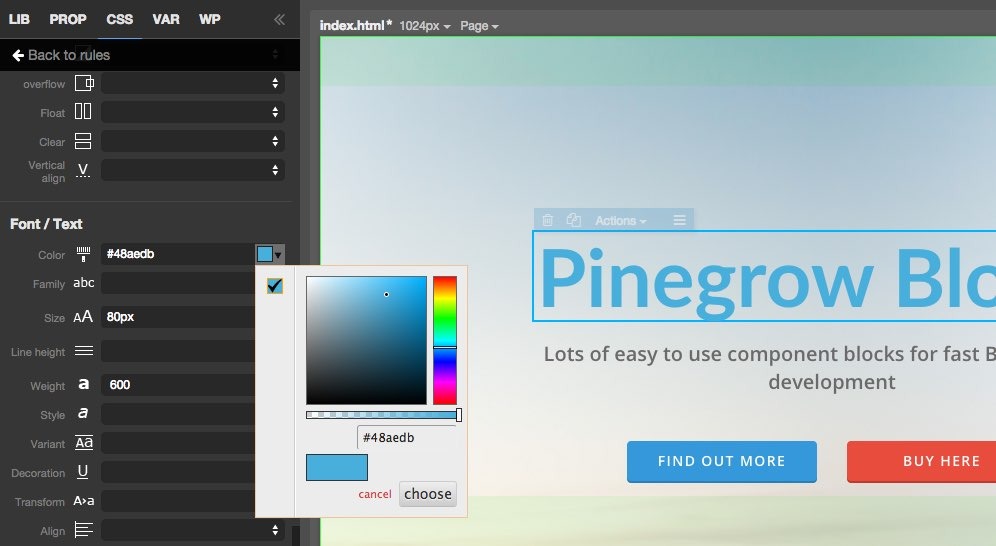Select the subtitle paragraph on page
996x546 pixels.
point(770,368)
